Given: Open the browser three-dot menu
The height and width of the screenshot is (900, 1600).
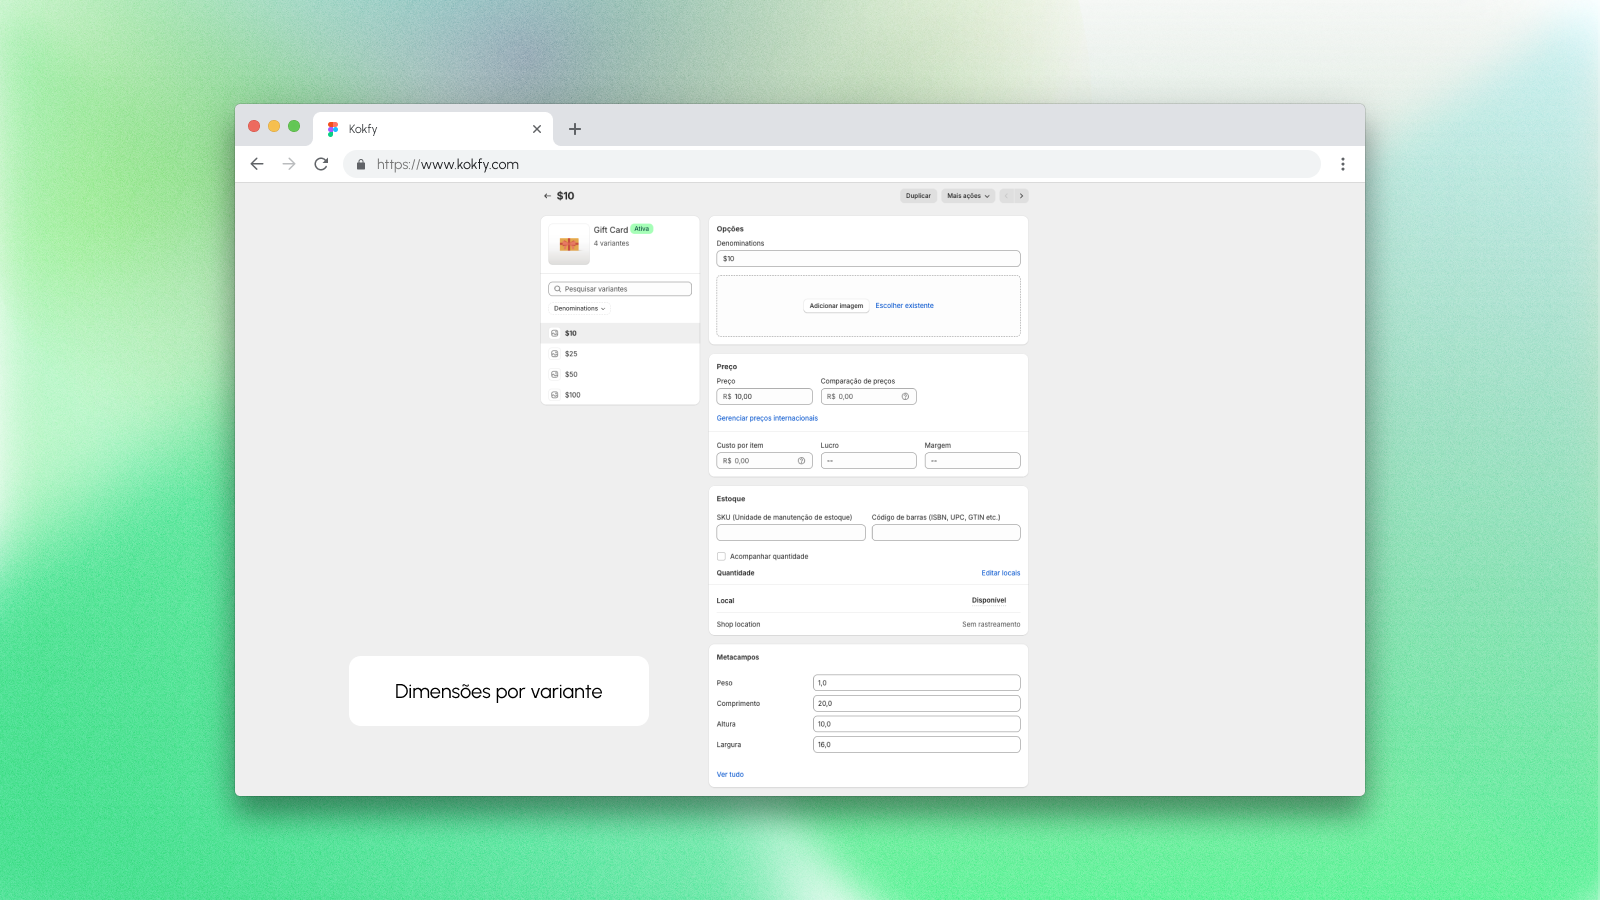Looking at the screenshot, I should (1344, 164).
